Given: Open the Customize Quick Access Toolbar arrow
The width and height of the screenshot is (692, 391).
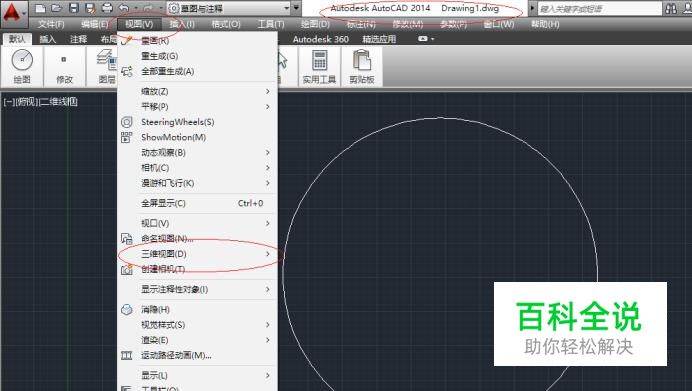Looking at the screenshot, I should point(297,8).
